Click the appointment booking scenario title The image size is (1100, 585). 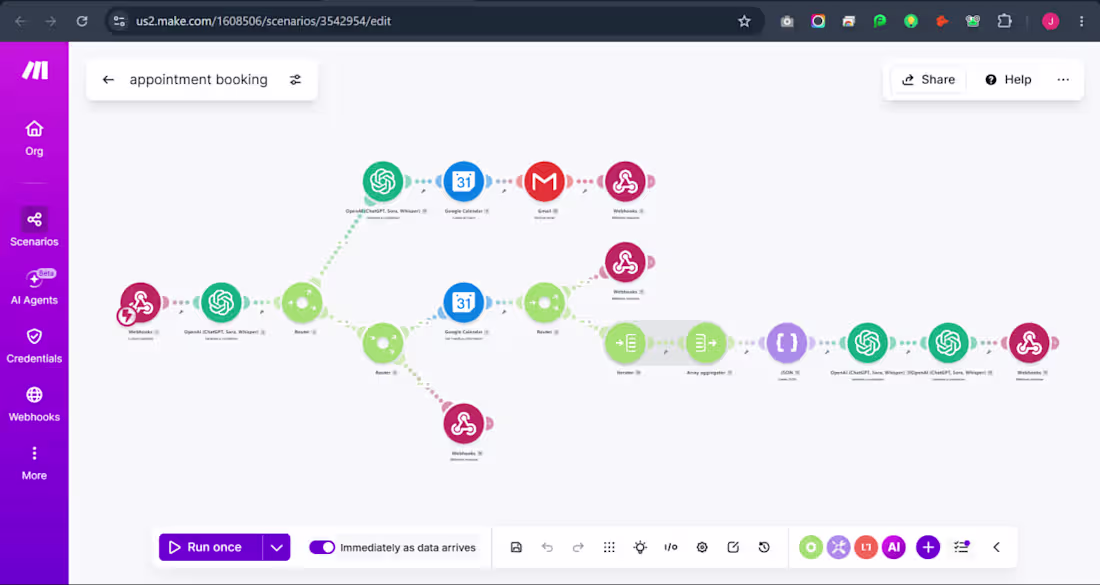[199, 80]
